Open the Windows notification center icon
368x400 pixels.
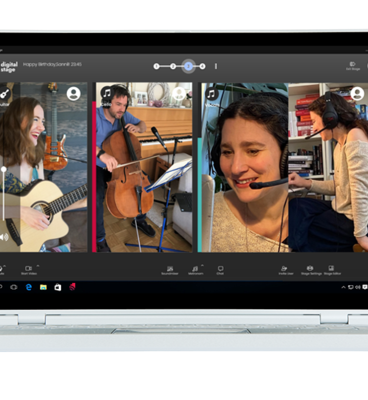tap(365, 287)
